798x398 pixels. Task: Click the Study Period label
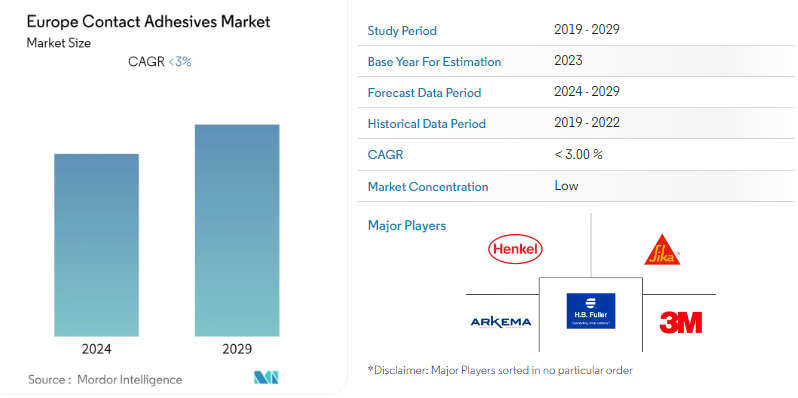click(402, 31)
